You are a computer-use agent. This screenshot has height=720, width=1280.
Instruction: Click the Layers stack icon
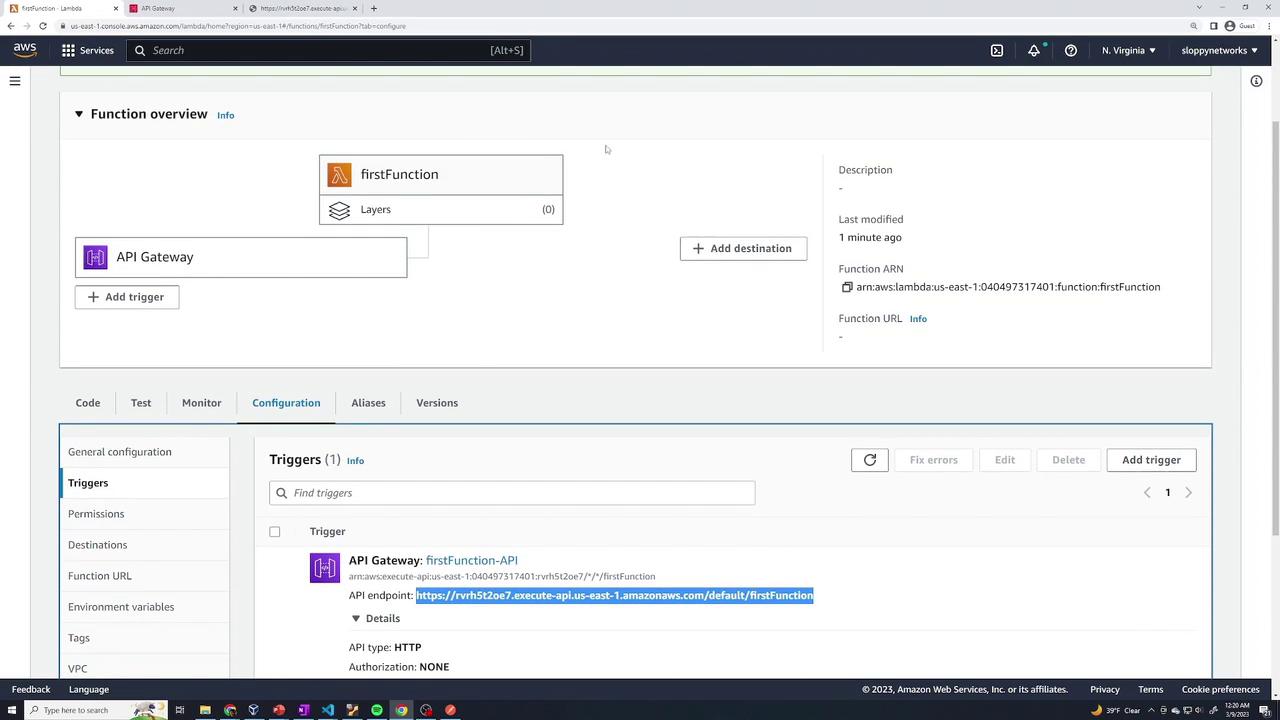(339, 210)
